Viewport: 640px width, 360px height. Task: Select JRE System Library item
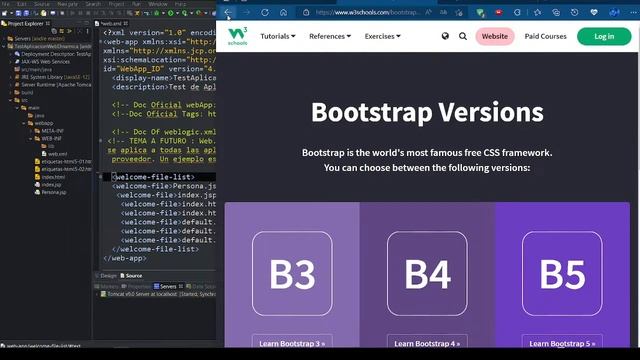[52, 77]
